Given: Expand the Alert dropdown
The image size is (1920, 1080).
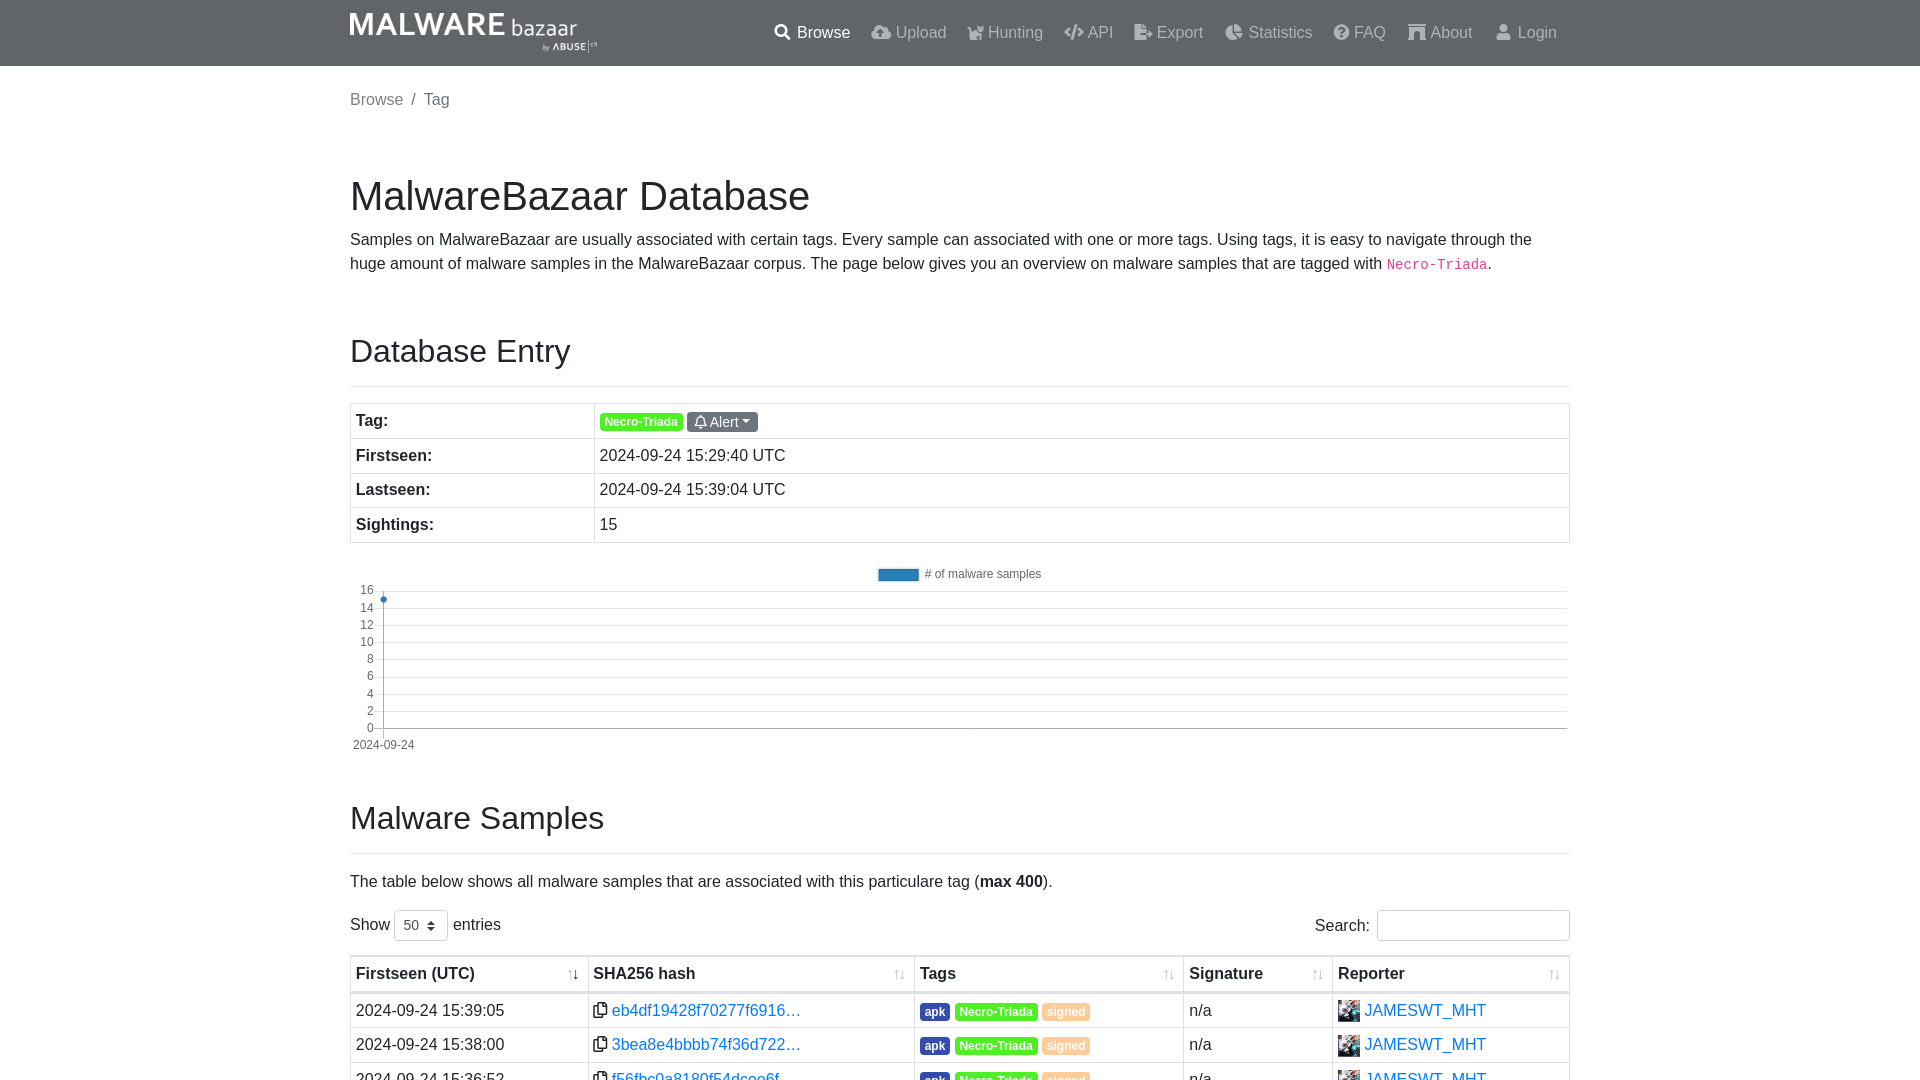Looking at the screenshot, I should click(x=722, y=422).
